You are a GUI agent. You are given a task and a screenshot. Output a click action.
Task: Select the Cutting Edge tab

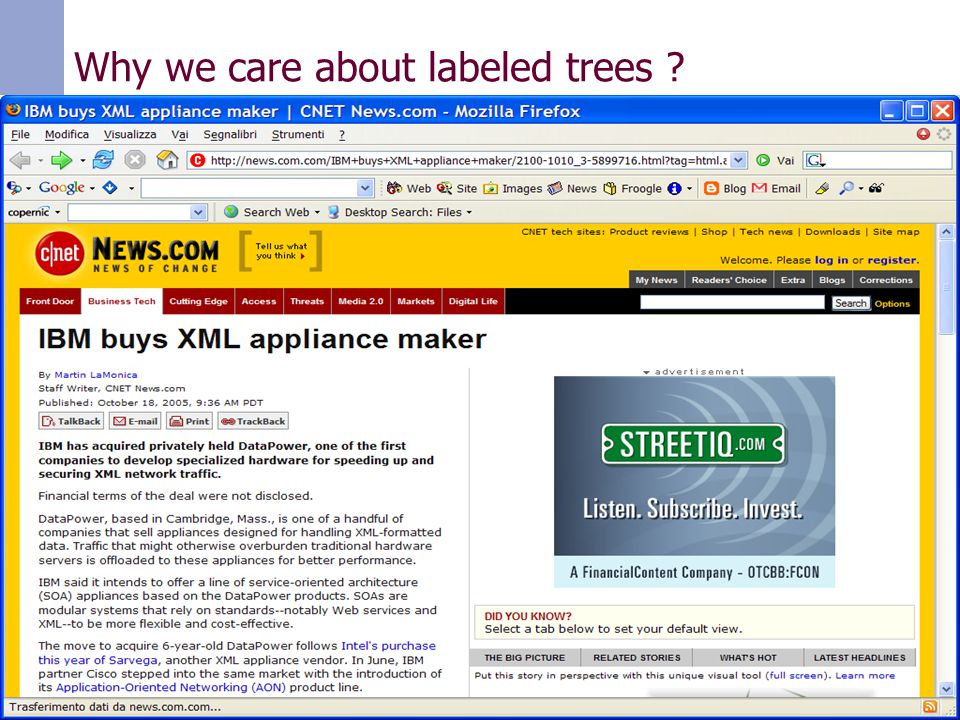[198, 301]
